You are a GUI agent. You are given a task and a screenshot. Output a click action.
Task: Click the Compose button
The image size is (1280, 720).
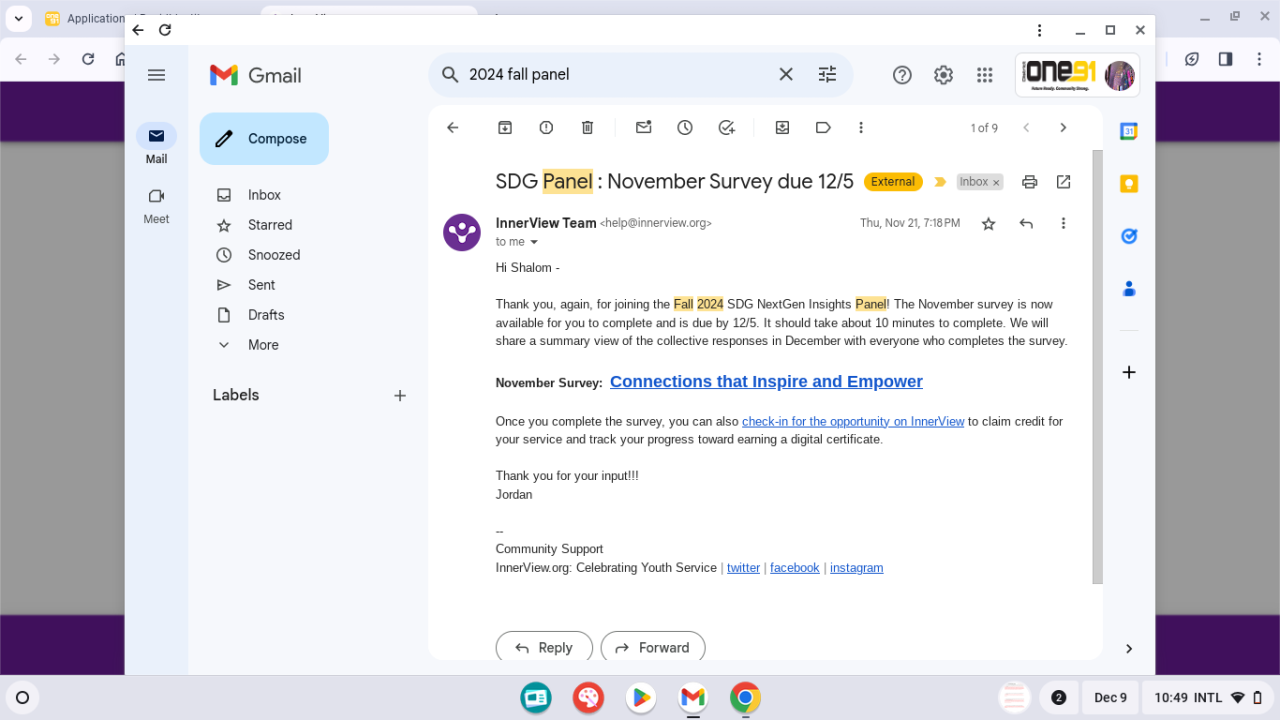pyautogui.click(x=264, y=139)
